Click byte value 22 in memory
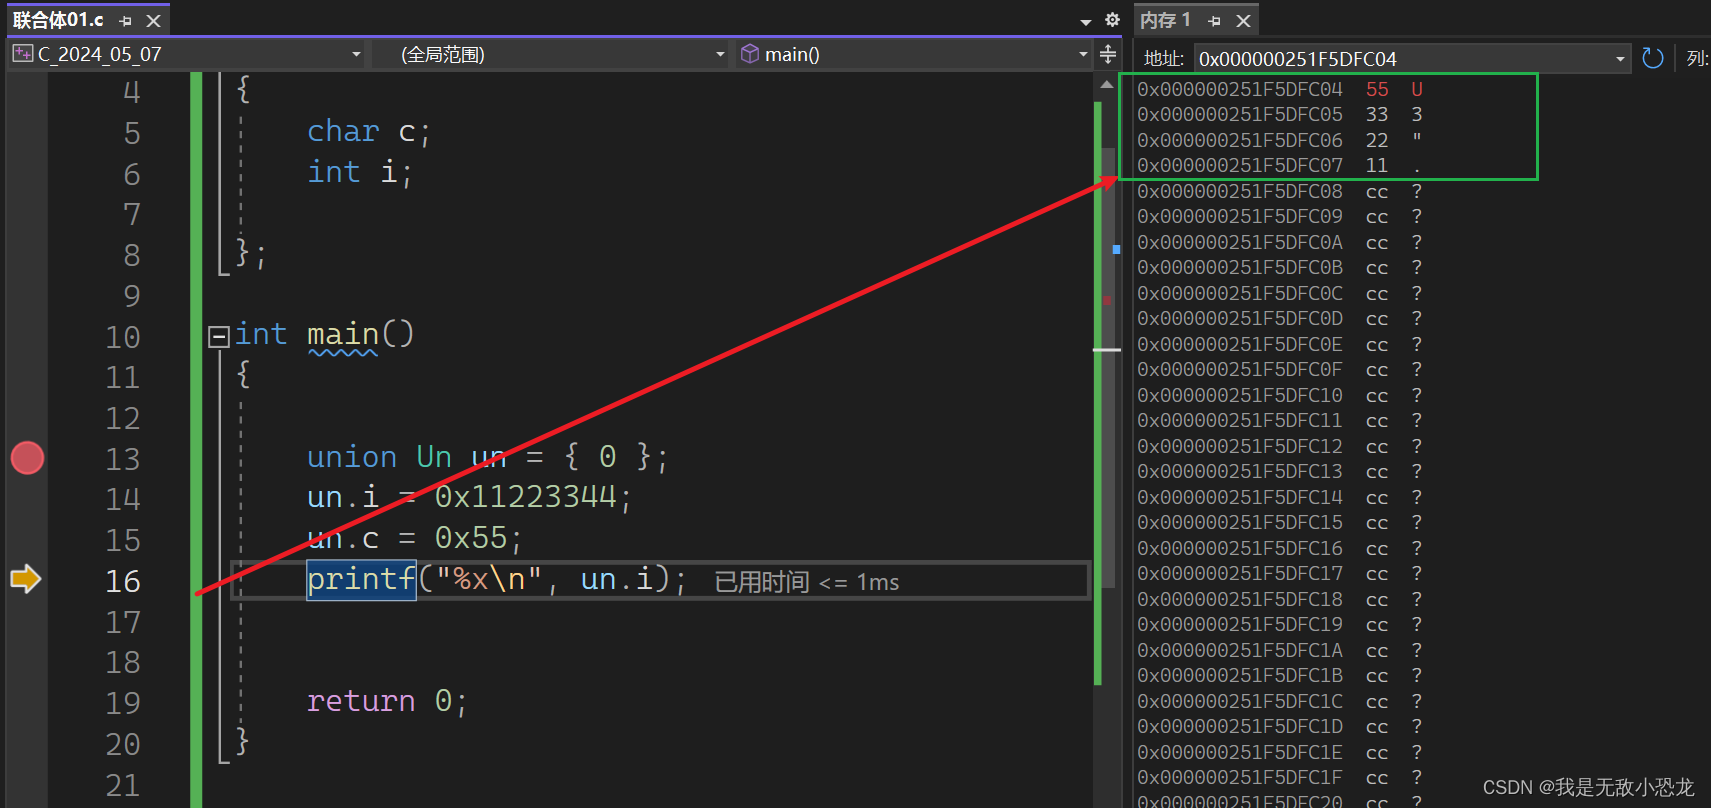 pos(1377,140)
